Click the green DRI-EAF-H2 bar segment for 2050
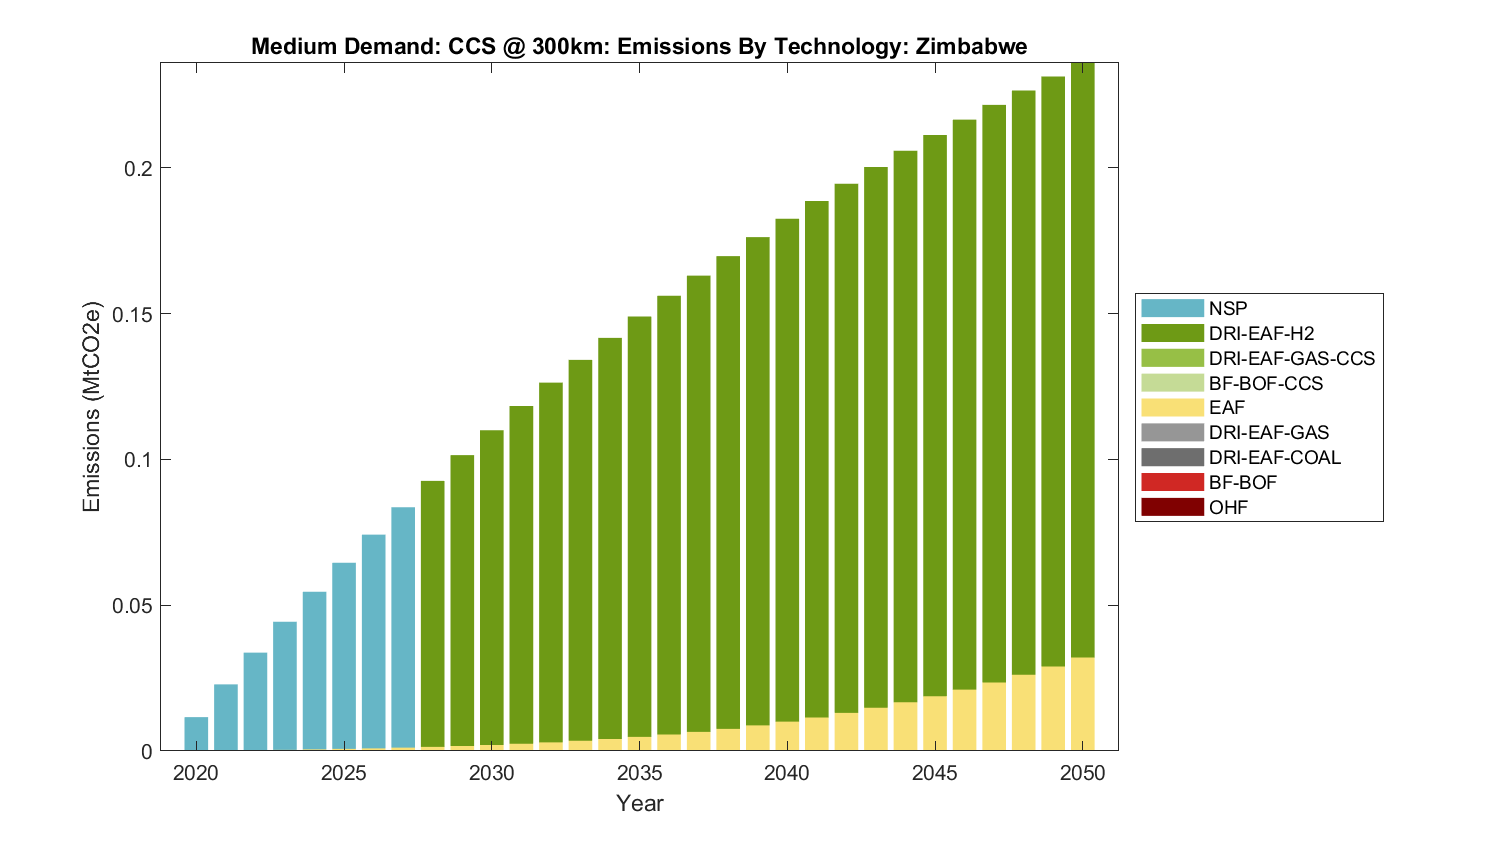The width and height of the screenshot is (1500, 844). click(x=1082, y=360)
